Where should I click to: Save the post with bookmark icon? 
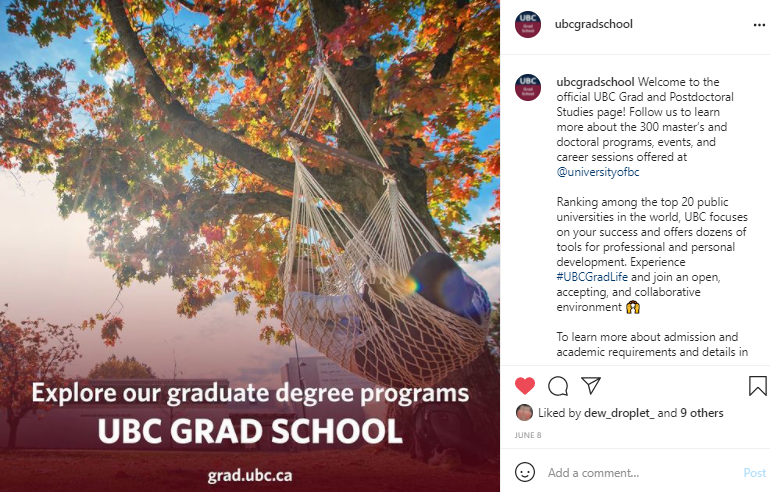click(757, 386)
